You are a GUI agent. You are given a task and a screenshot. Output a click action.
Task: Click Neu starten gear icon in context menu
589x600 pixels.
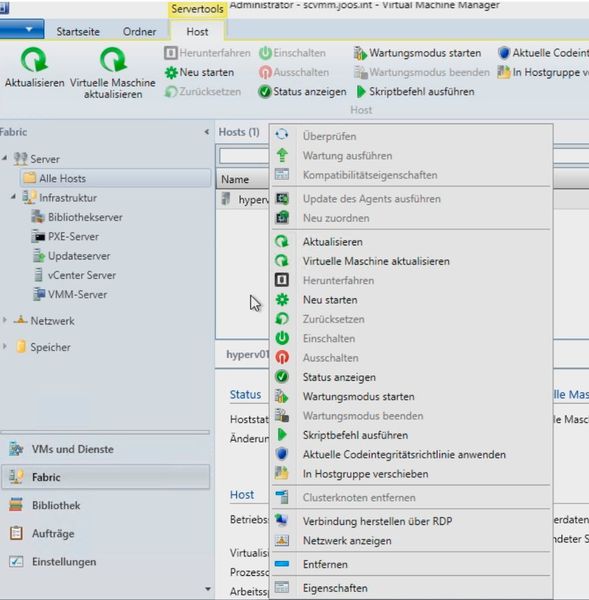tap(282, 300)
